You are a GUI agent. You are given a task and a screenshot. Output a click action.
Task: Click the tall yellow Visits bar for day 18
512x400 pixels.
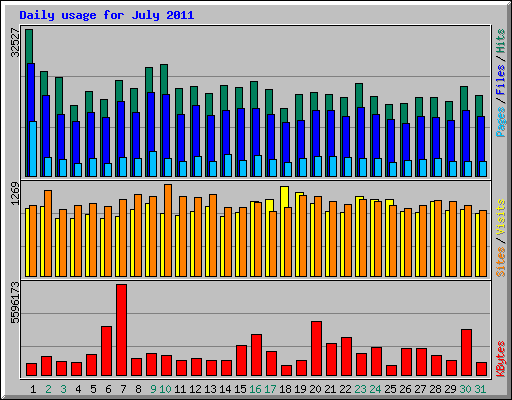tap(285, 197)
